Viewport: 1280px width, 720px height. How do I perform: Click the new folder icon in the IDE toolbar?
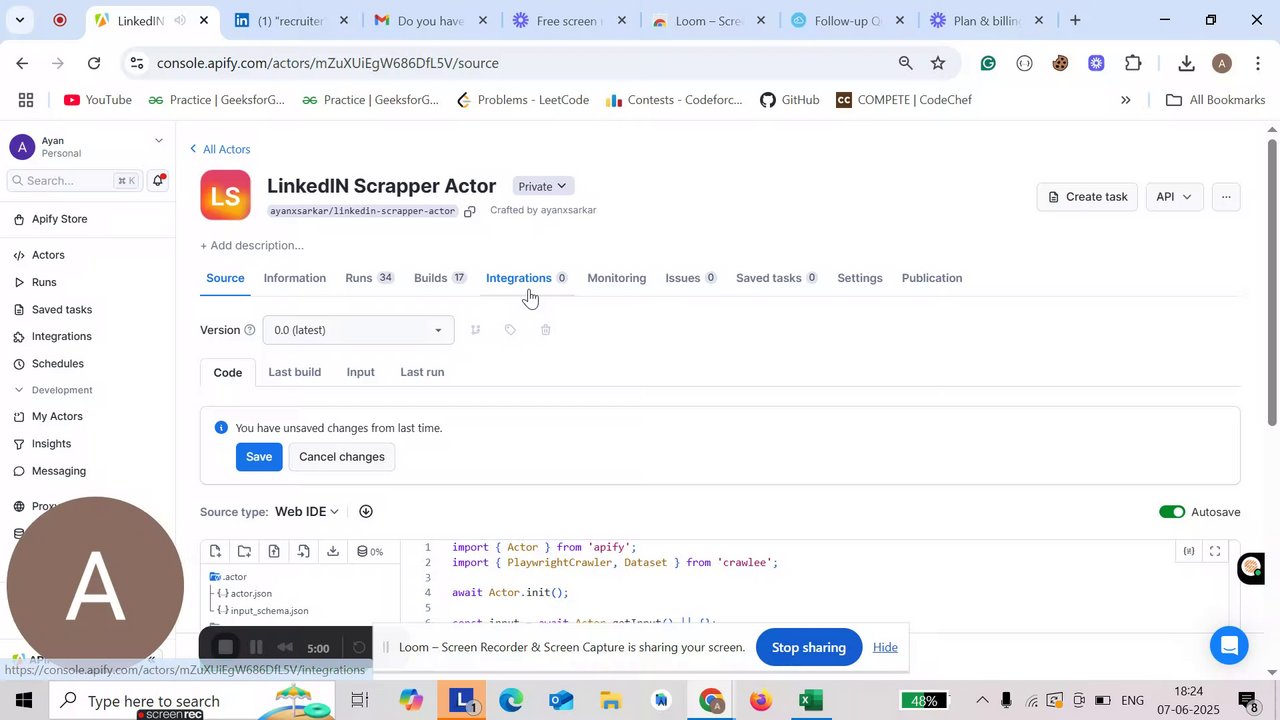(244, 551)
